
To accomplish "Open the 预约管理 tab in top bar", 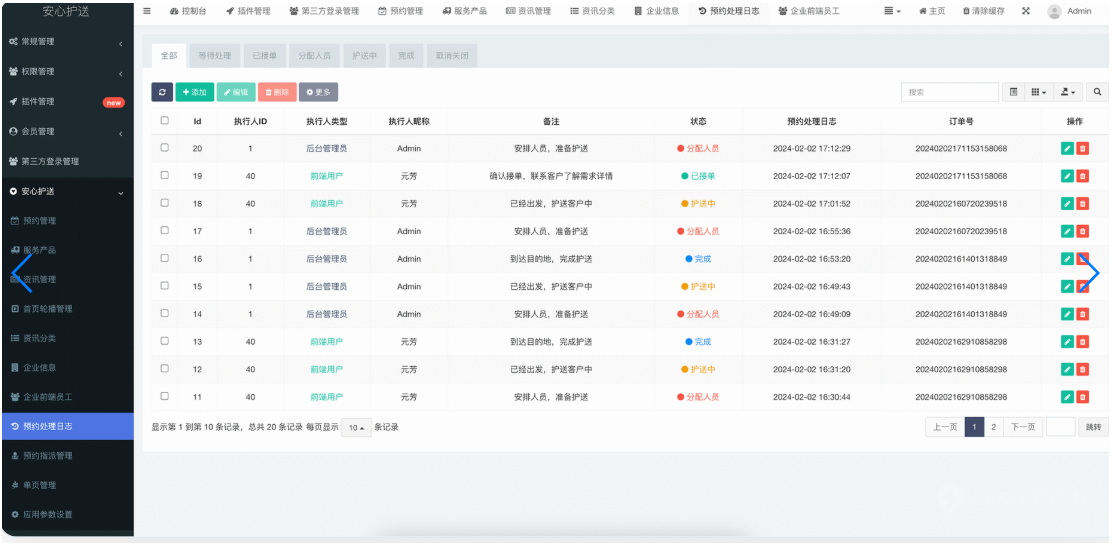I will click(x=400, y=11).
